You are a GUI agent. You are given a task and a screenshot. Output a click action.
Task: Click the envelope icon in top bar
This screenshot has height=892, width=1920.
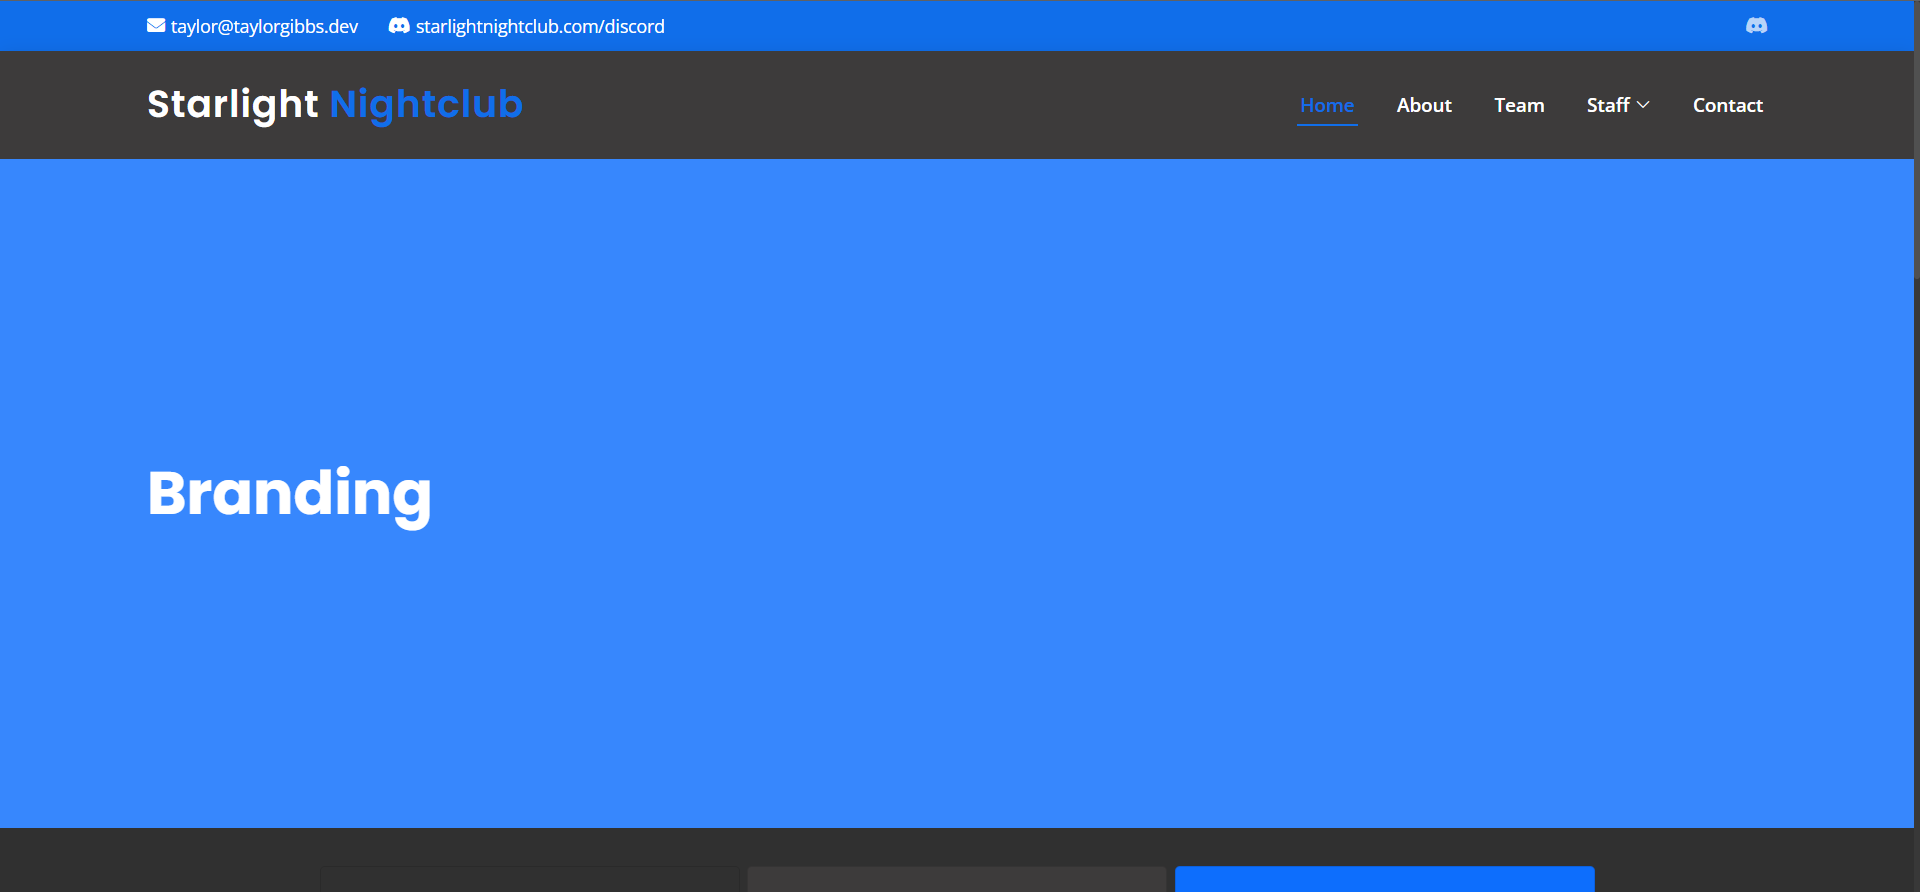(156, 26)
